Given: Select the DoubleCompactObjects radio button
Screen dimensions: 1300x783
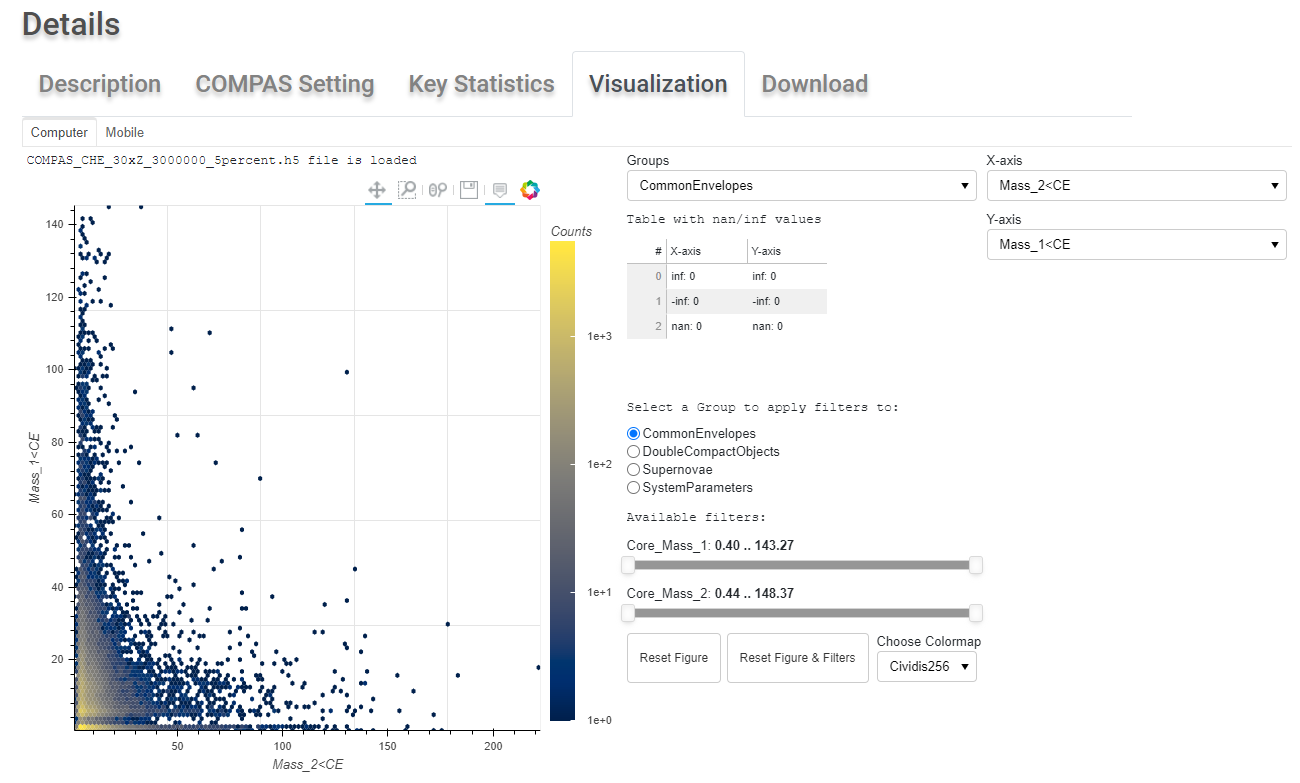Looking at the screenshot, I should pos(633,452).
